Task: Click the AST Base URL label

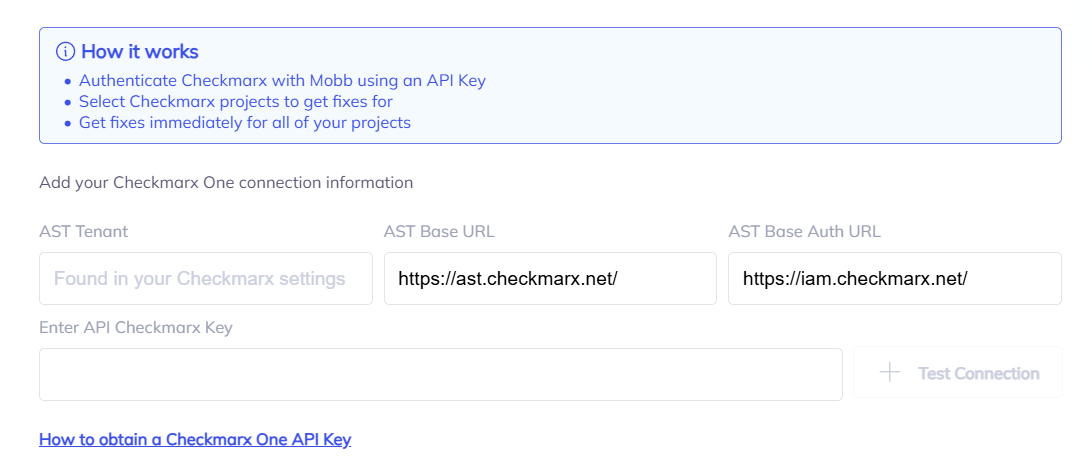Action: 439,232
